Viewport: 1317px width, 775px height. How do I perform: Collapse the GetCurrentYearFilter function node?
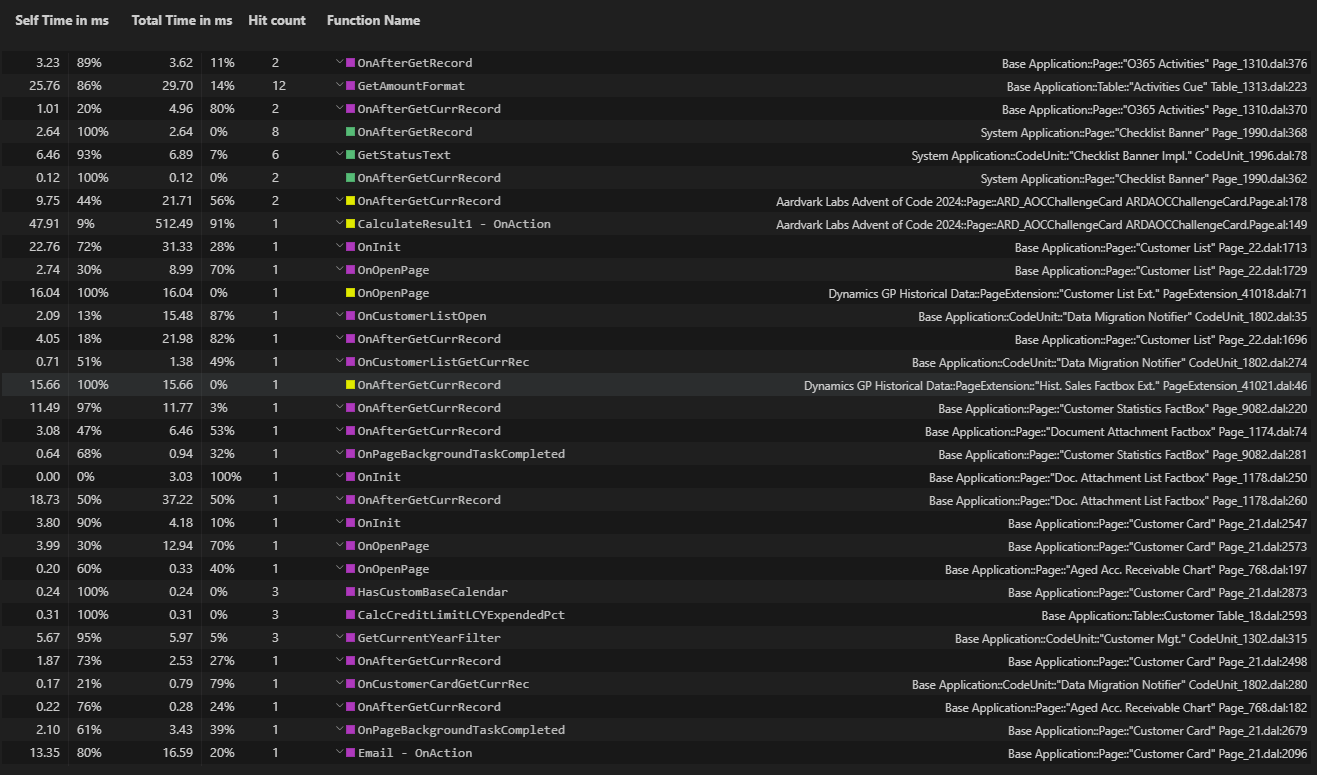(340, 638)
